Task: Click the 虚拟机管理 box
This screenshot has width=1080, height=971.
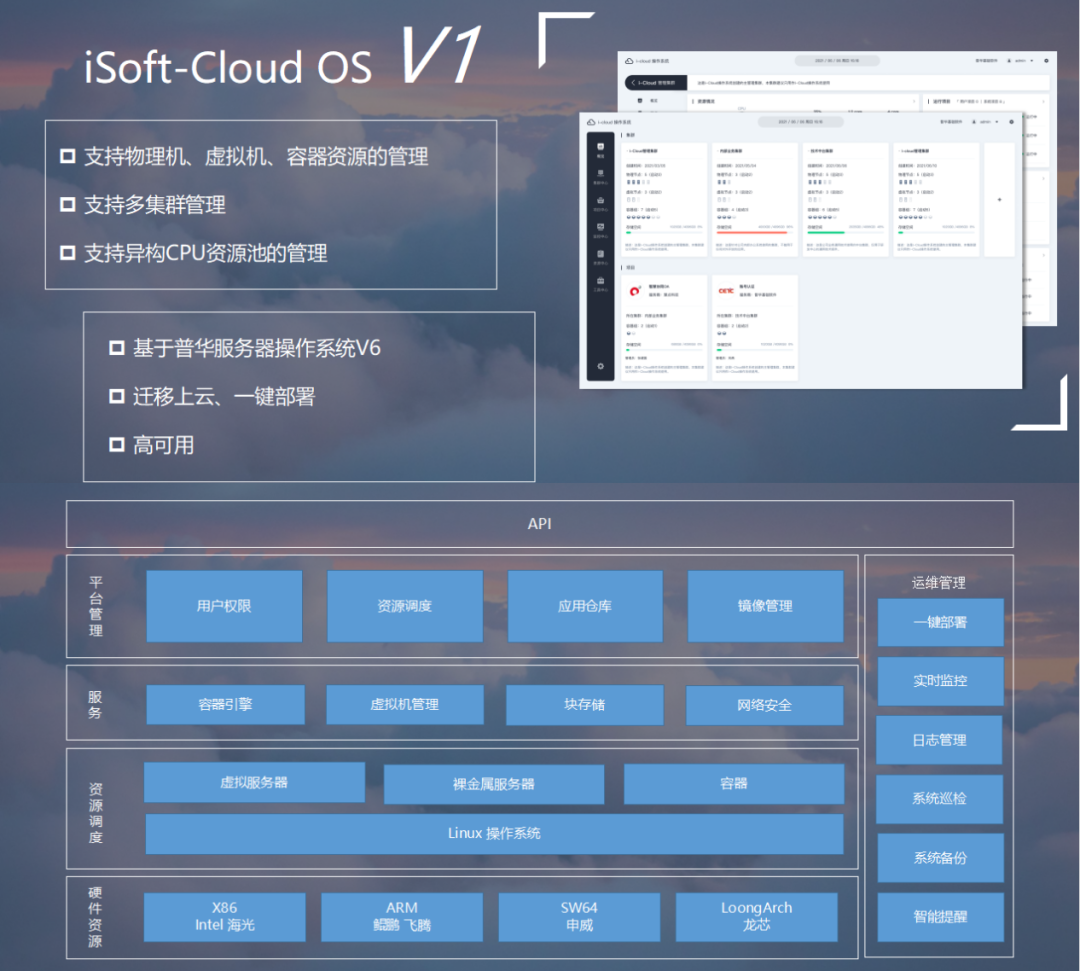Action: coord(404,704)
